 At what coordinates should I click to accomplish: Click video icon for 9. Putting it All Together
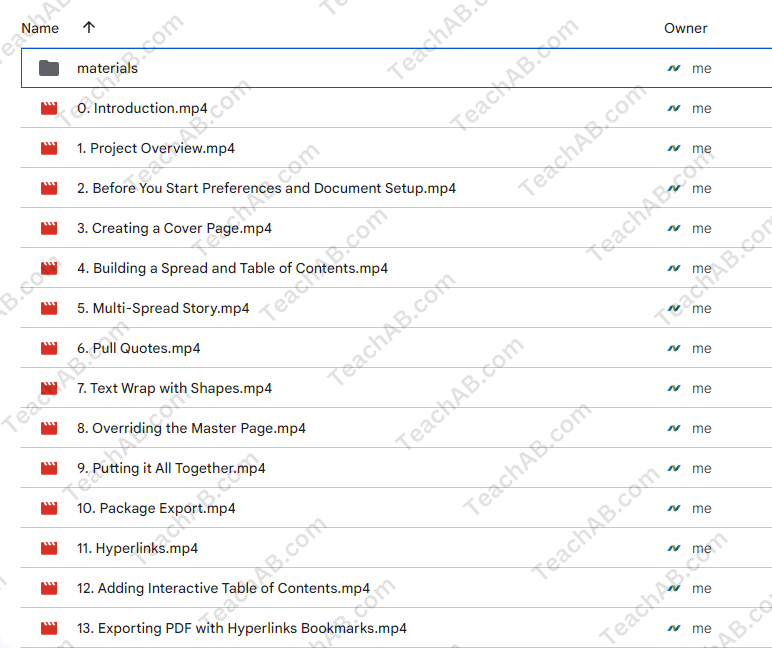(49, 468)
